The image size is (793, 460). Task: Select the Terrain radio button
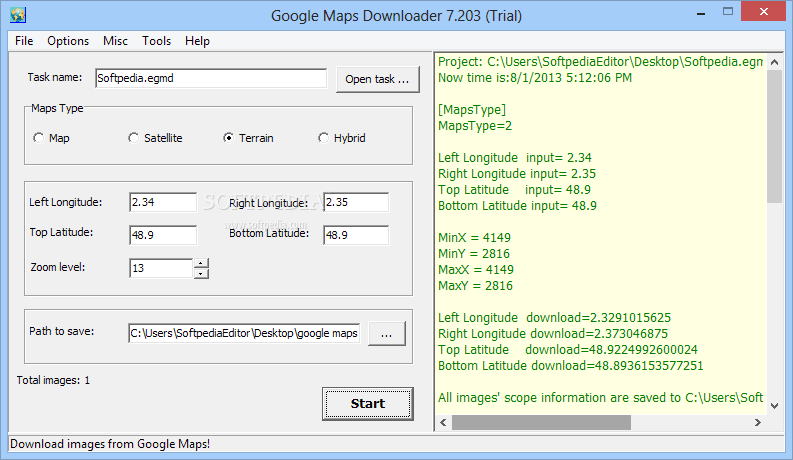coord(248,138)
